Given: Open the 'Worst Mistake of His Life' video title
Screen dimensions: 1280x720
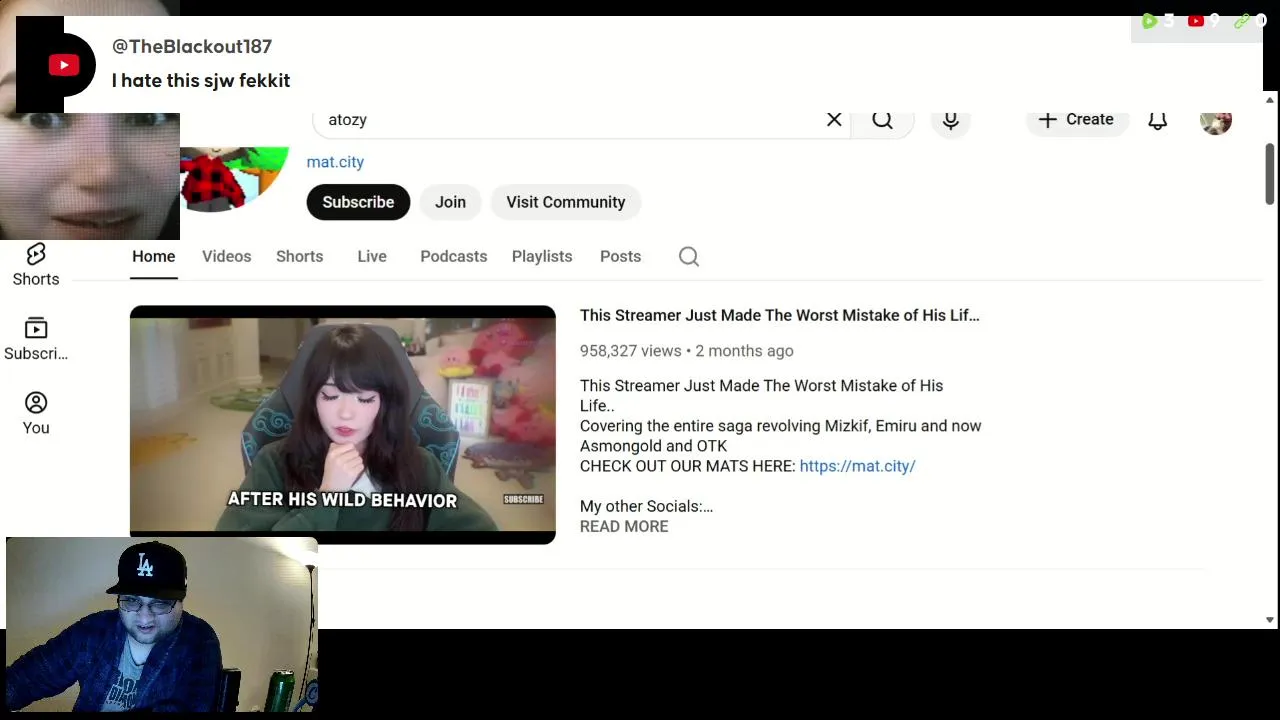Looking at the screenshot, I should 780,315.
